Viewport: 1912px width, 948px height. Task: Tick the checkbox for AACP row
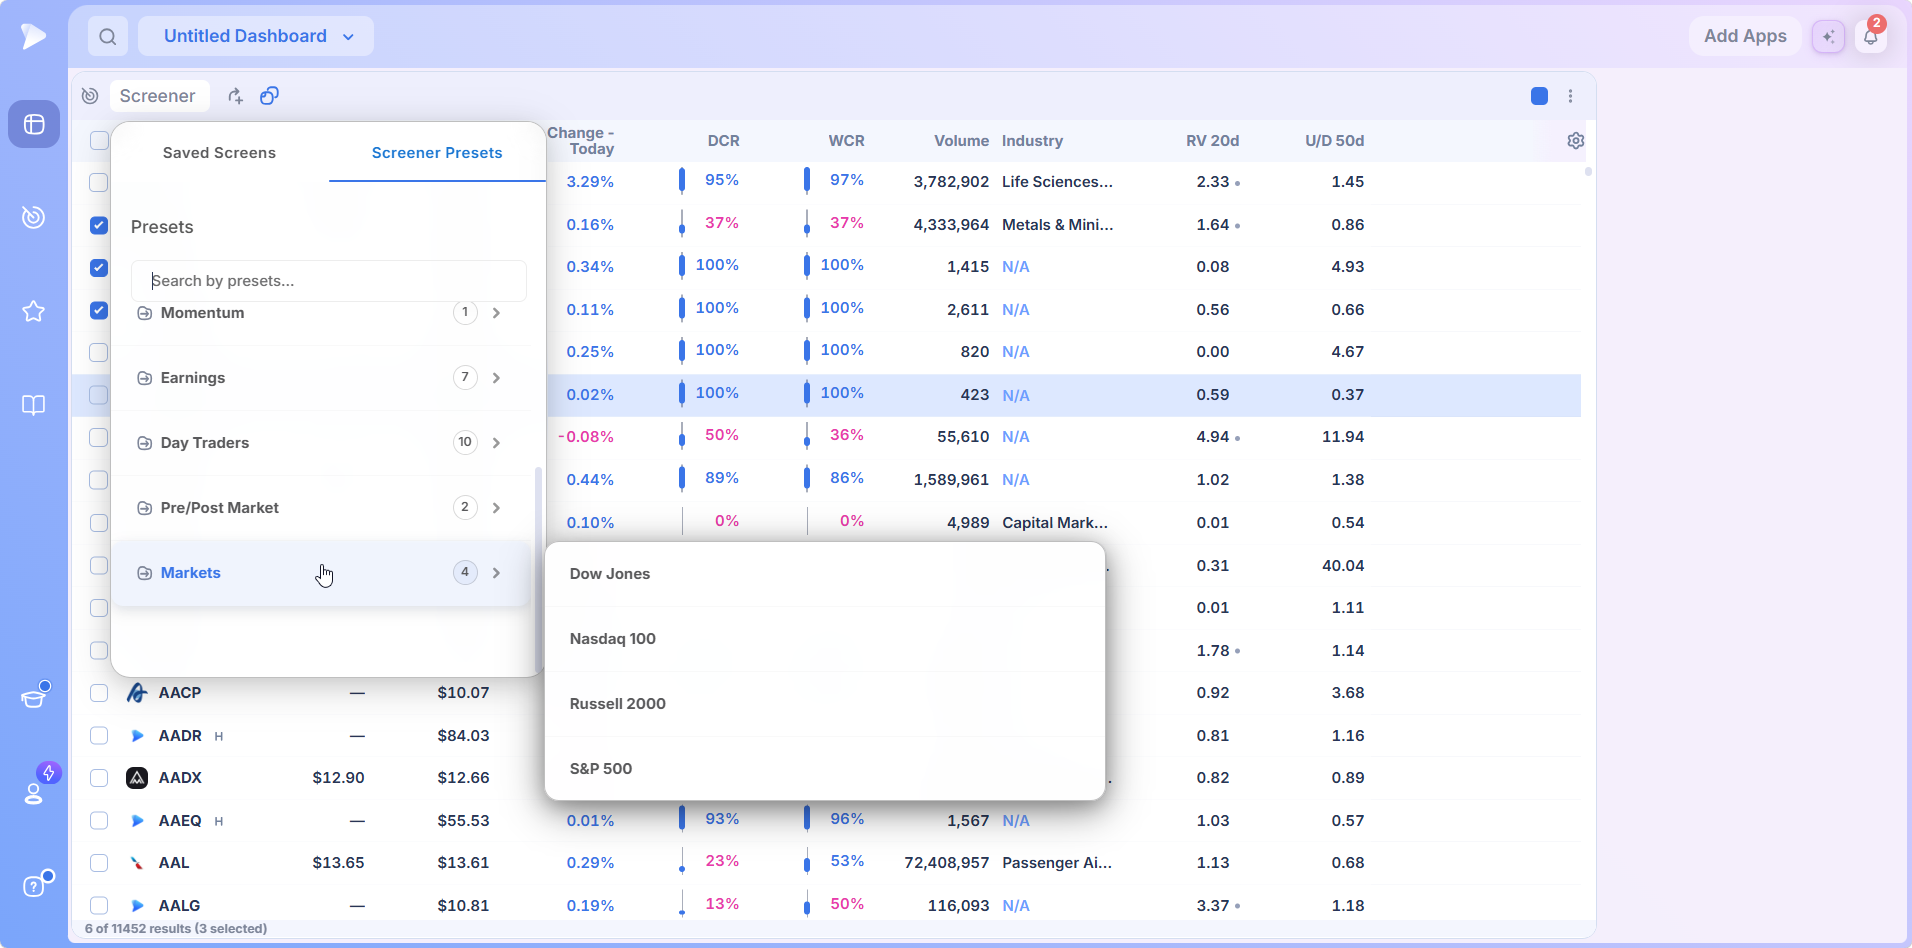99,693
